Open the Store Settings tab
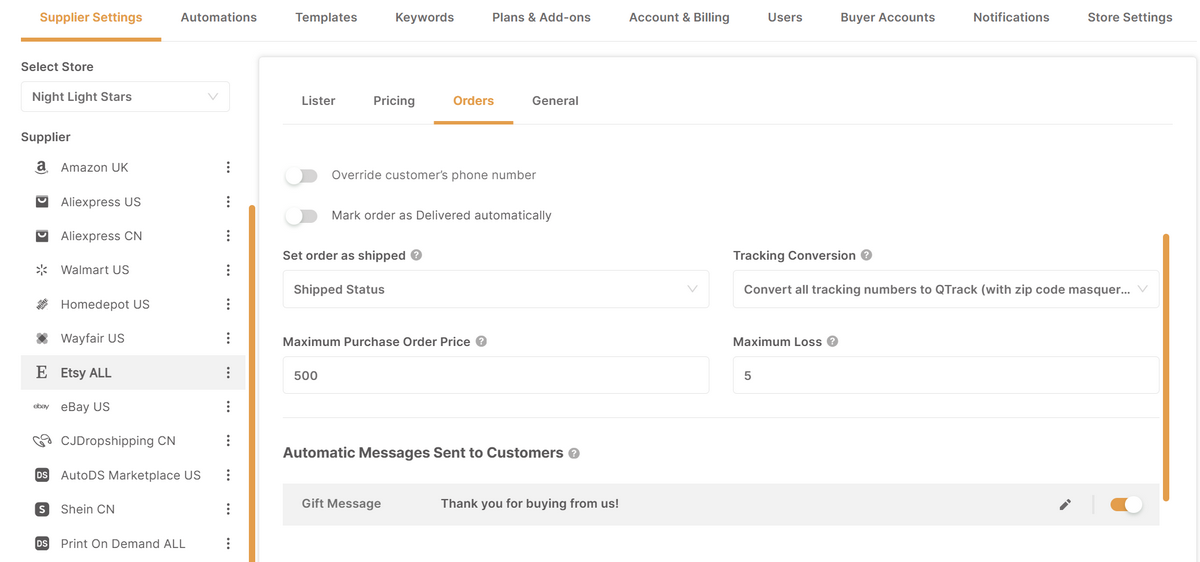The image size is (1200, 562). coord(1130,17)
